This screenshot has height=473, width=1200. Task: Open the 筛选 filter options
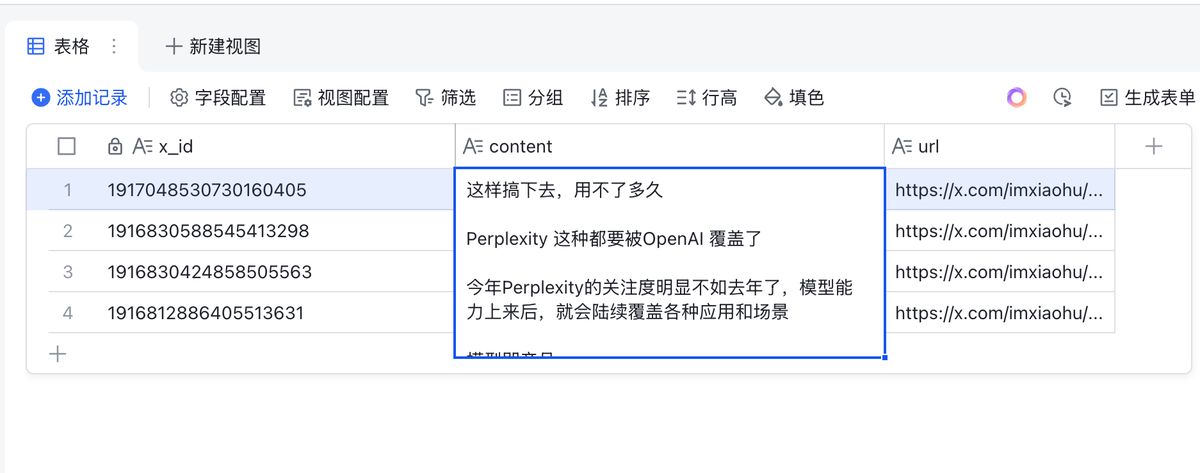click(x=446, y=98)
